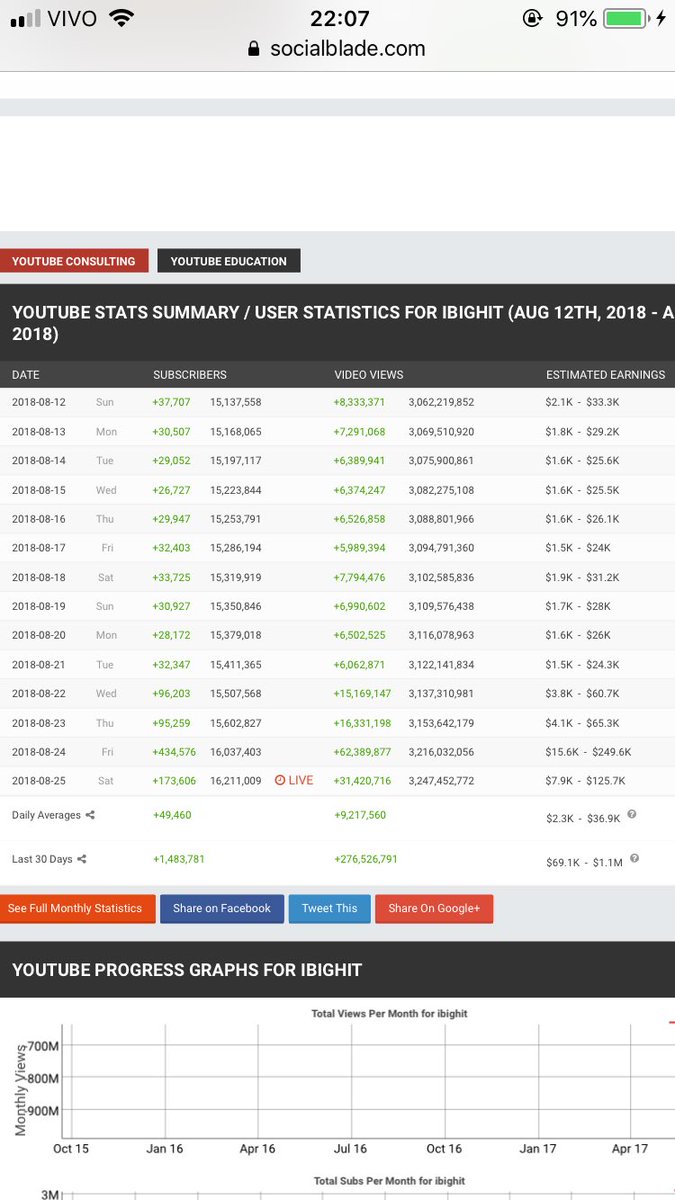Click the 3,247,452,772 total views value
The image size is (675, 1200).
pos(441,780)
